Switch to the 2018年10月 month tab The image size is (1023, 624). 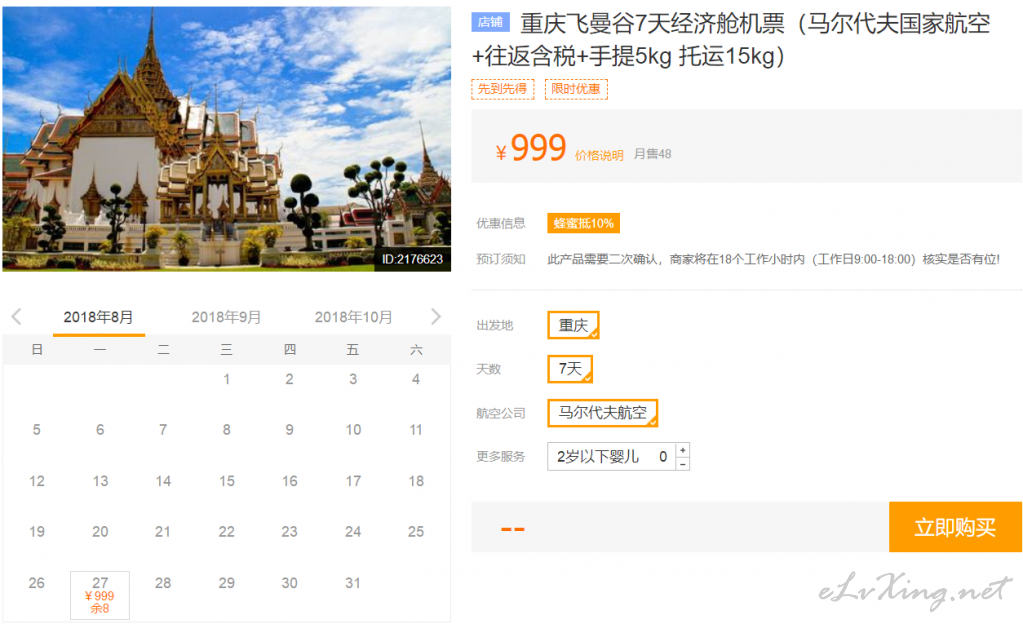pos(354,317)
